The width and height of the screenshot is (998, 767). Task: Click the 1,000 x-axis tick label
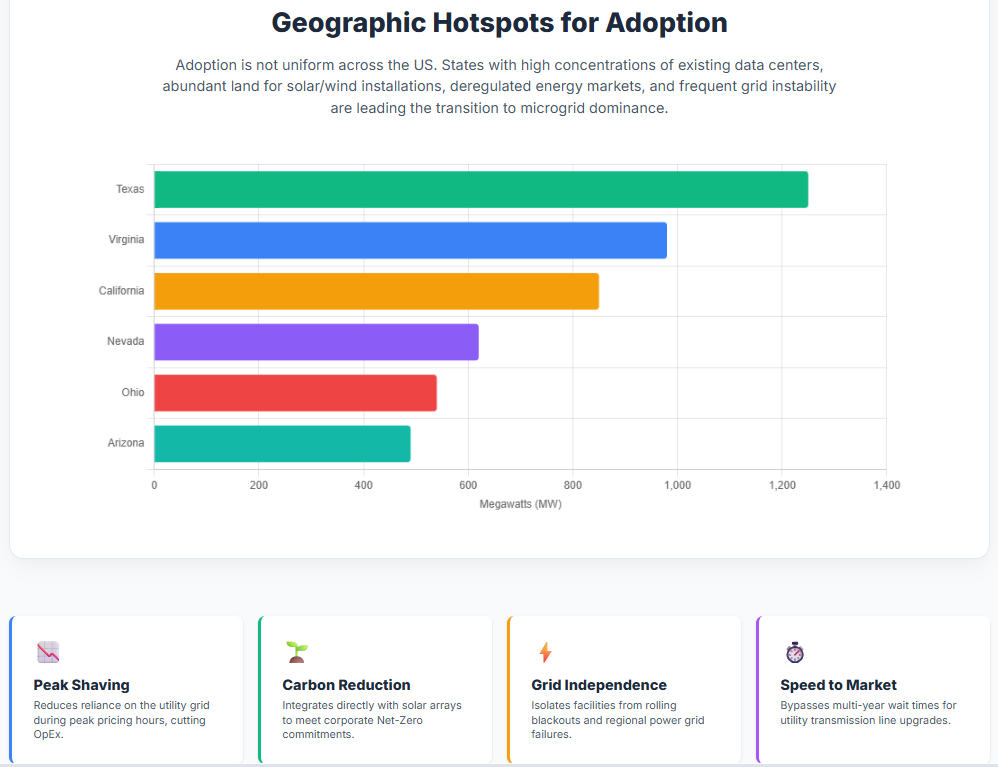coord(677,485)
